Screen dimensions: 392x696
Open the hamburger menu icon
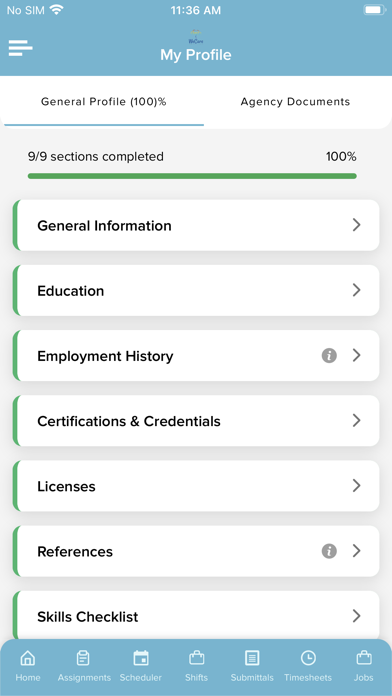pyautogui.click(x=20, y=48)
